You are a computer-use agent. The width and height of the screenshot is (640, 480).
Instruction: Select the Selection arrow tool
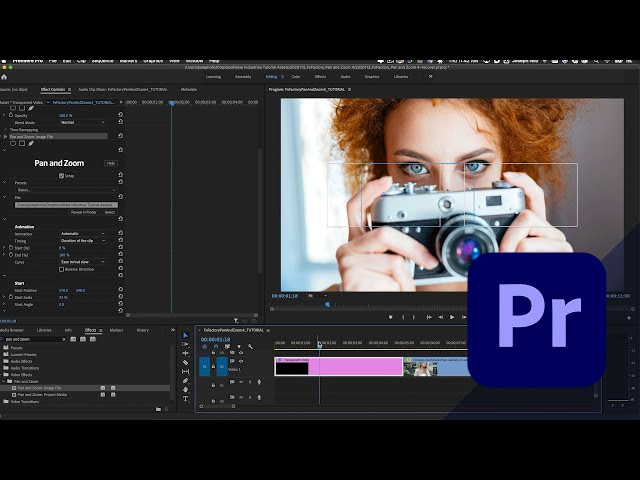(x=185, y=335)
